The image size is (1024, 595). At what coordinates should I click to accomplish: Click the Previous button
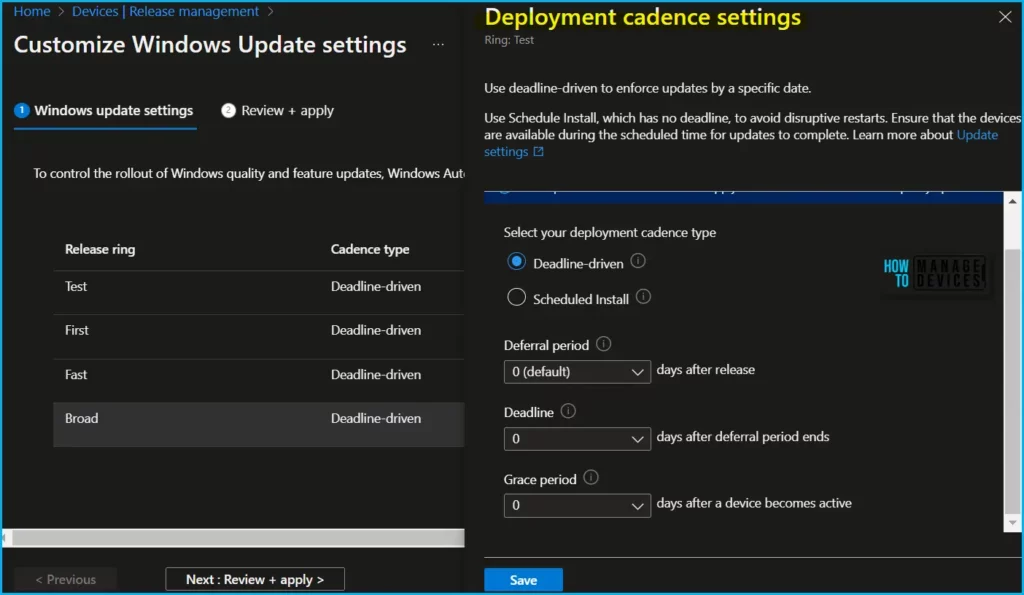pos(65,579)
